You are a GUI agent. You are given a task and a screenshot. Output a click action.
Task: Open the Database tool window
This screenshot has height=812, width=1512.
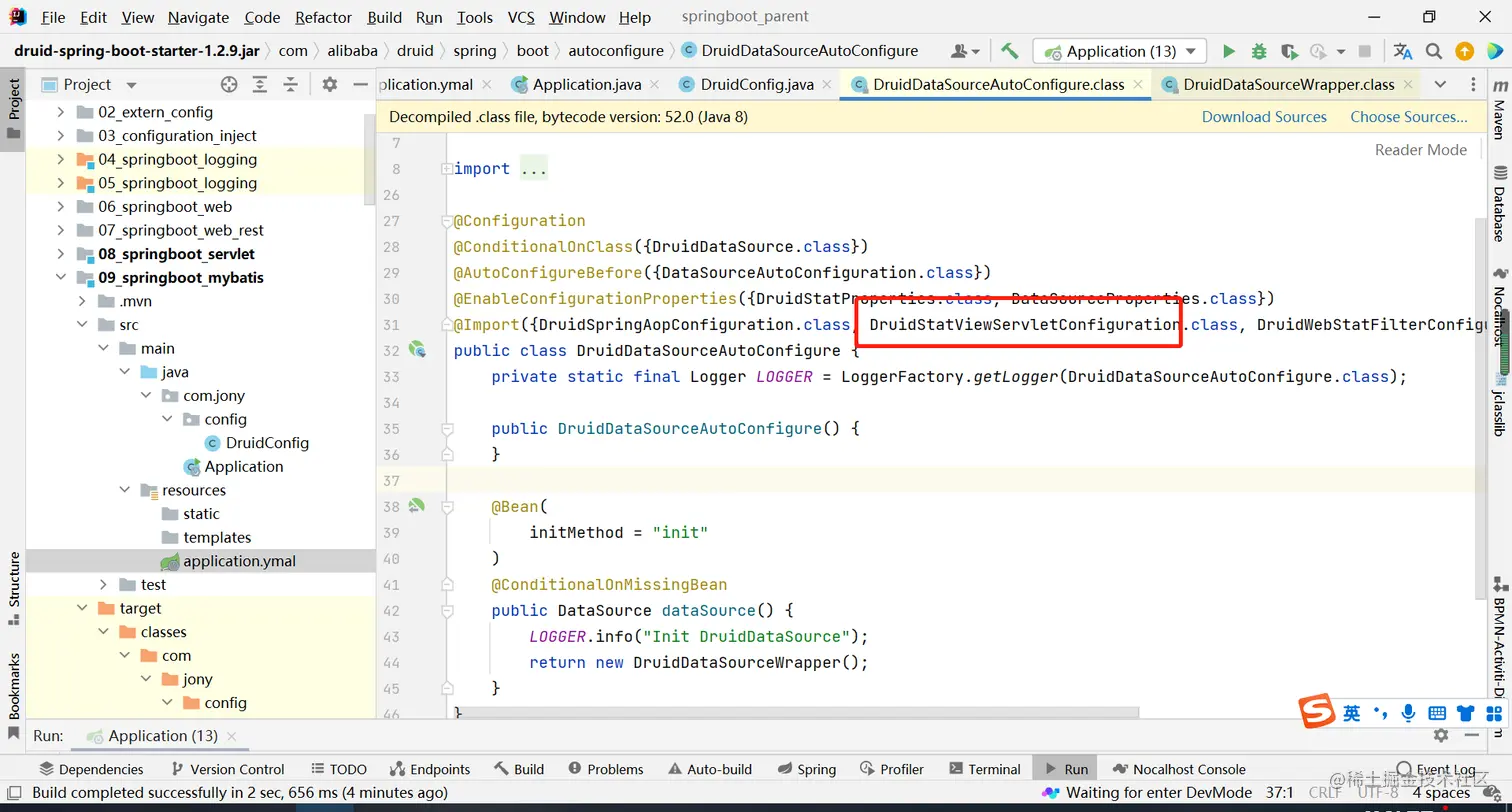click(1498, 205)
